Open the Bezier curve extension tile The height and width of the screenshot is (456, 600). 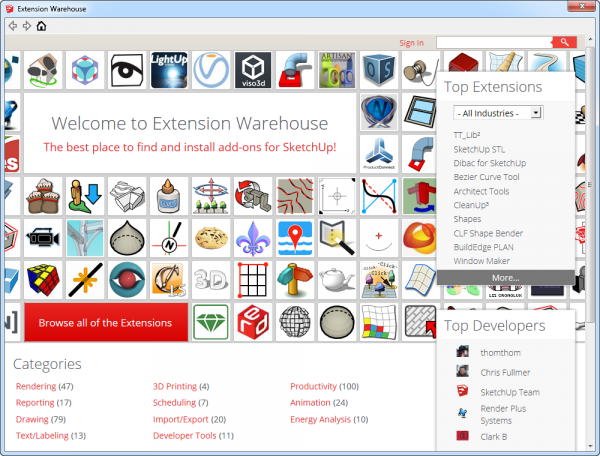pos(379,196)
